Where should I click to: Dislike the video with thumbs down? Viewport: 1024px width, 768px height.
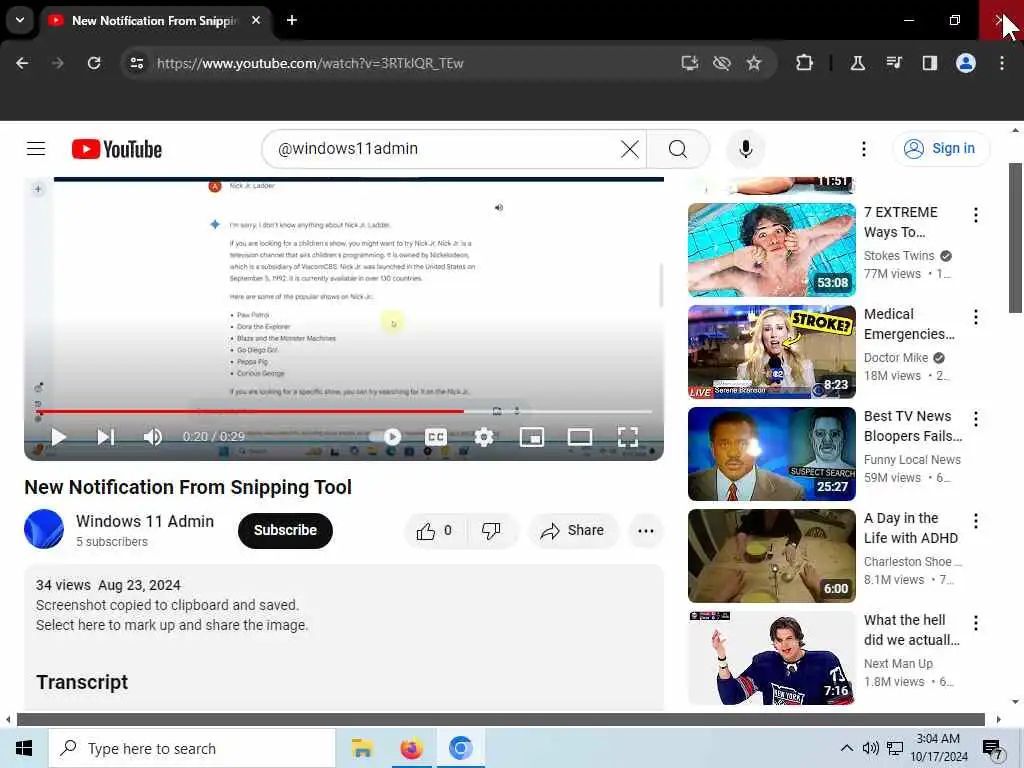[x=491, y=530]
